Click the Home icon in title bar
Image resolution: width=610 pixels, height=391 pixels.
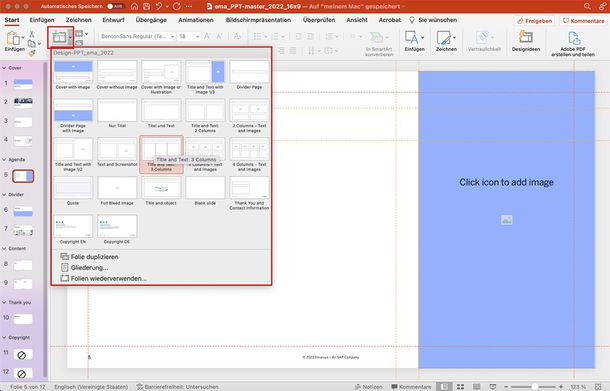(135, 6)
